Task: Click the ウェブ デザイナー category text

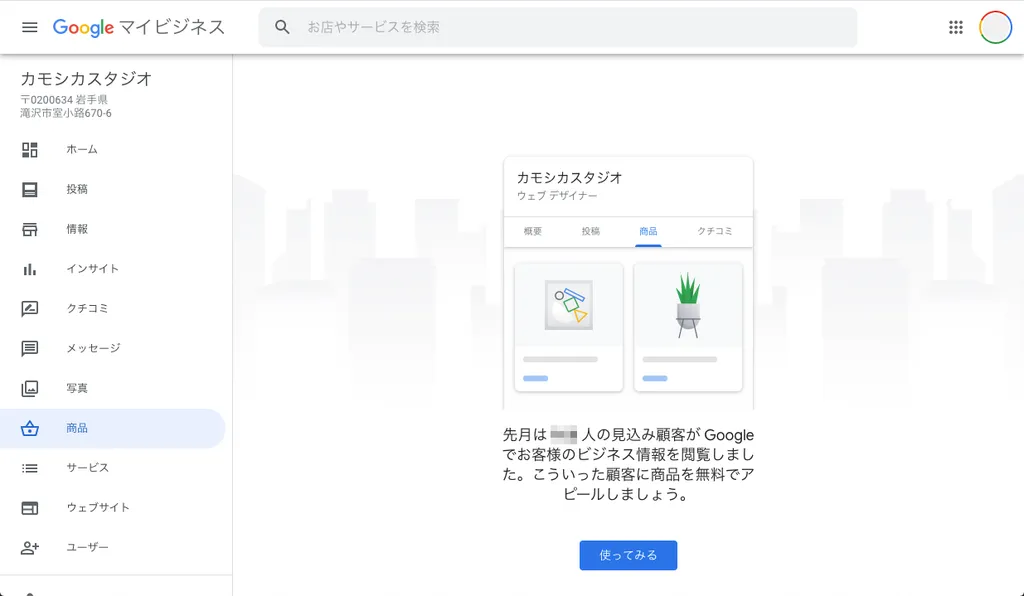Action: (557, 196)
